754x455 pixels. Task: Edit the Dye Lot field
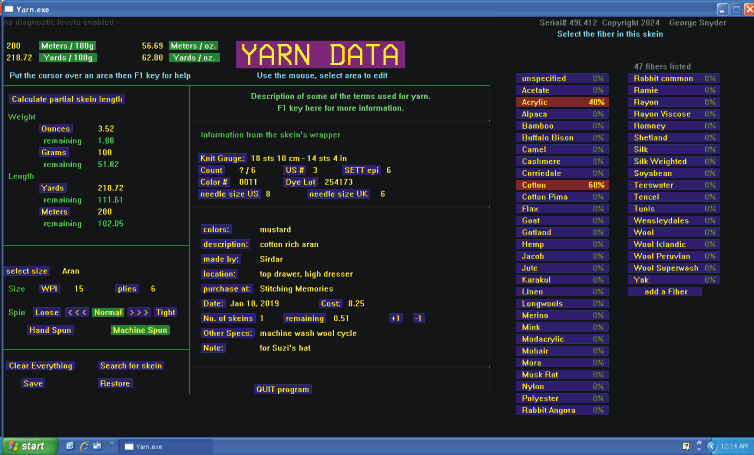tap(301, 182)
